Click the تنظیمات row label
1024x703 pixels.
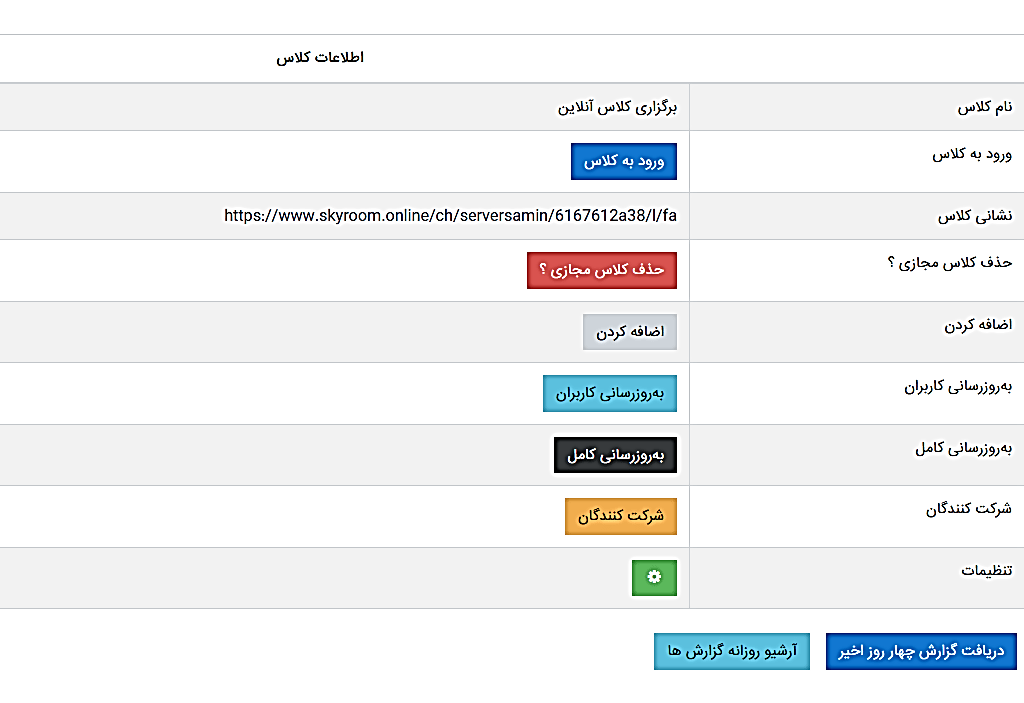pyautogui.click(x=986, y=570)
